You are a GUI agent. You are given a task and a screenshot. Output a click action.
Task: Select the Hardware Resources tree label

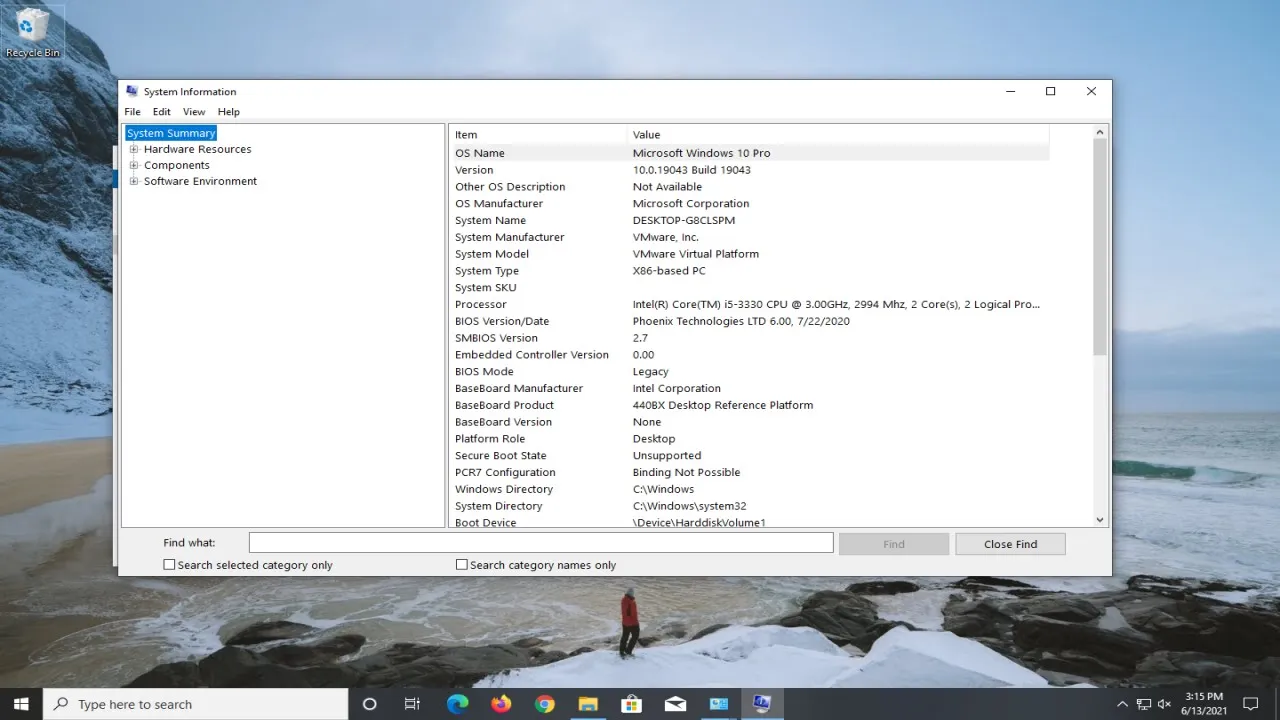pos(197,149)
